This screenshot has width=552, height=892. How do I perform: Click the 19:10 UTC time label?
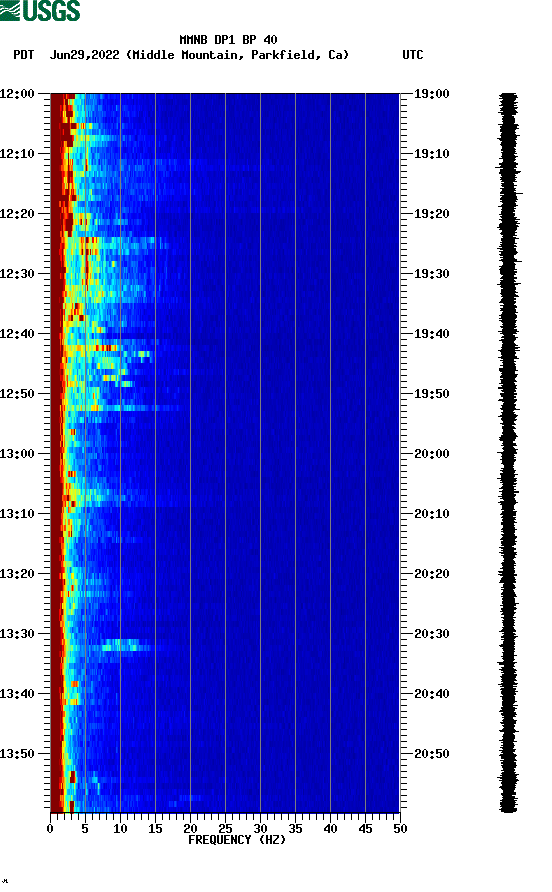click(x=431, y=154)
